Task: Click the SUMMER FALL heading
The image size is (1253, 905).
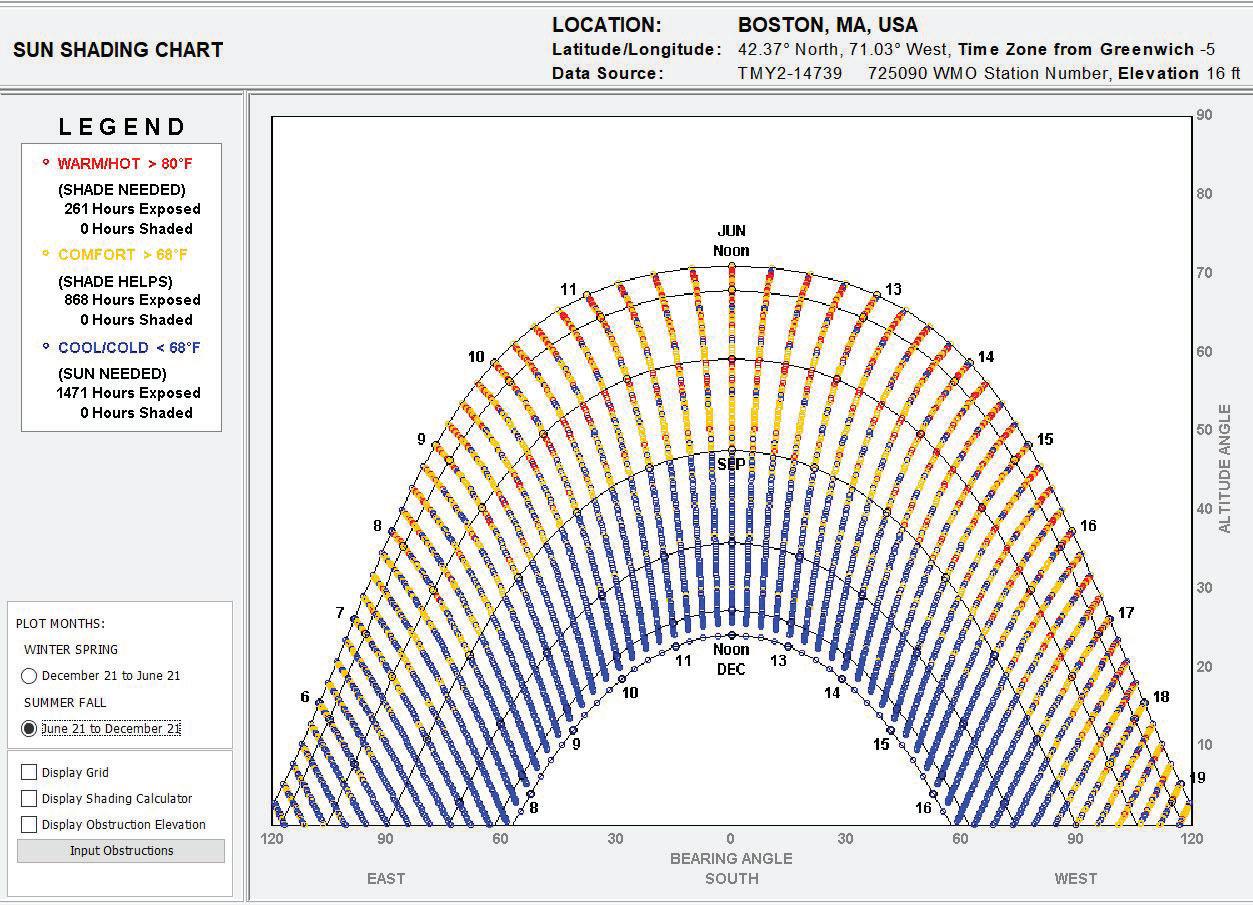Action: [65, 702]
